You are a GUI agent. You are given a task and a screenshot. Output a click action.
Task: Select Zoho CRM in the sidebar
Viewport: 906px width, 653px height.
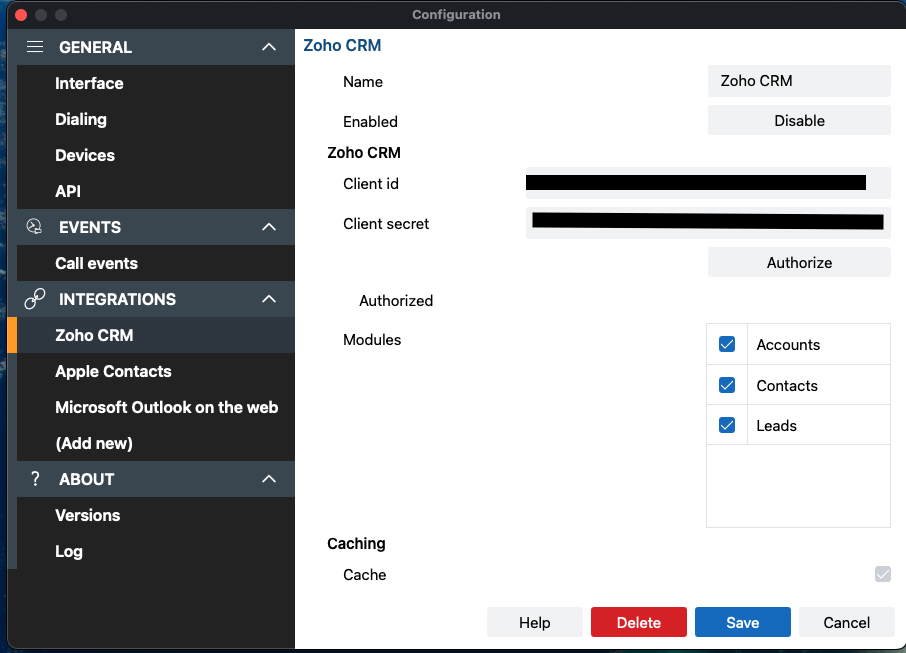156,335
